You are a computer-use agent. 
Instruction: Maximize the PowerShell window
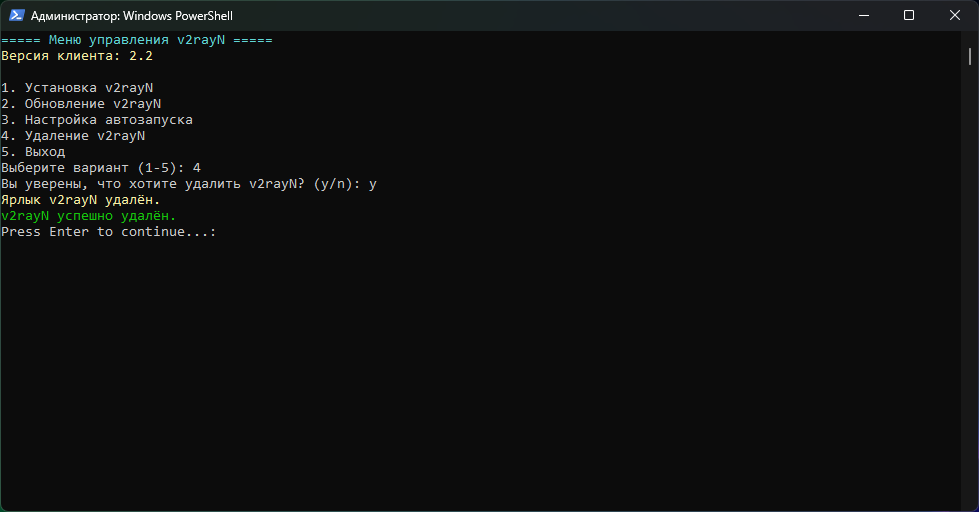pos(908,15)
